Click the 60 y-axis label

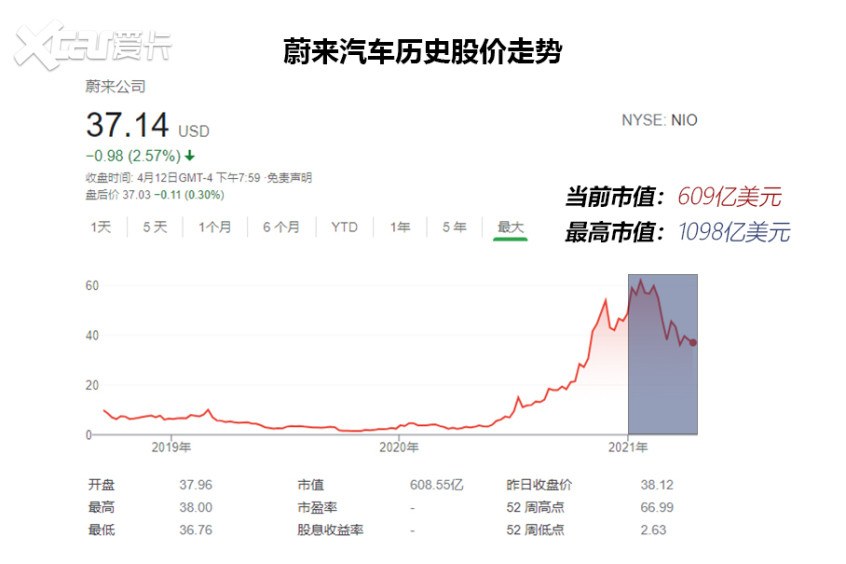pos(92,286)
